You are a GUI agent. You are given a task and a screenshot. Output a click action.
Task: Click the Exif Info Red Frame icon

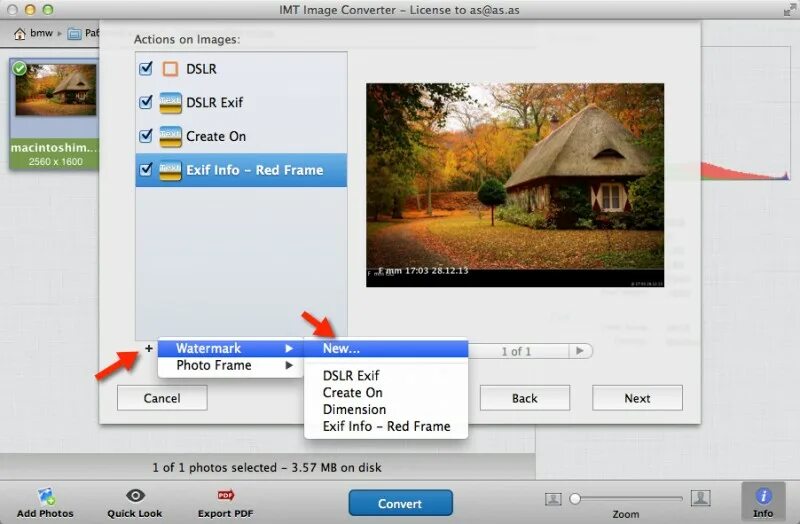(170, 170)
